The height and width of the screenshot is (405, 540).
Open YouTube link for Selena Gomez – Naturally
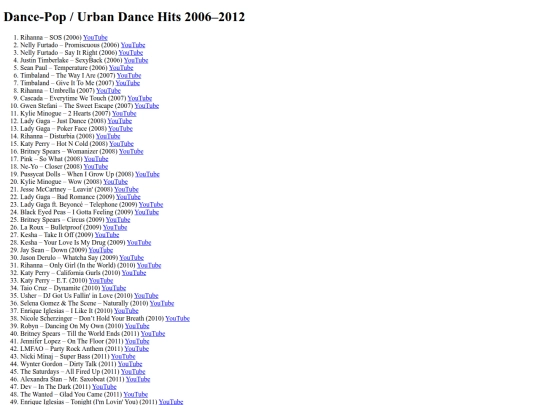tap(162, 303)
